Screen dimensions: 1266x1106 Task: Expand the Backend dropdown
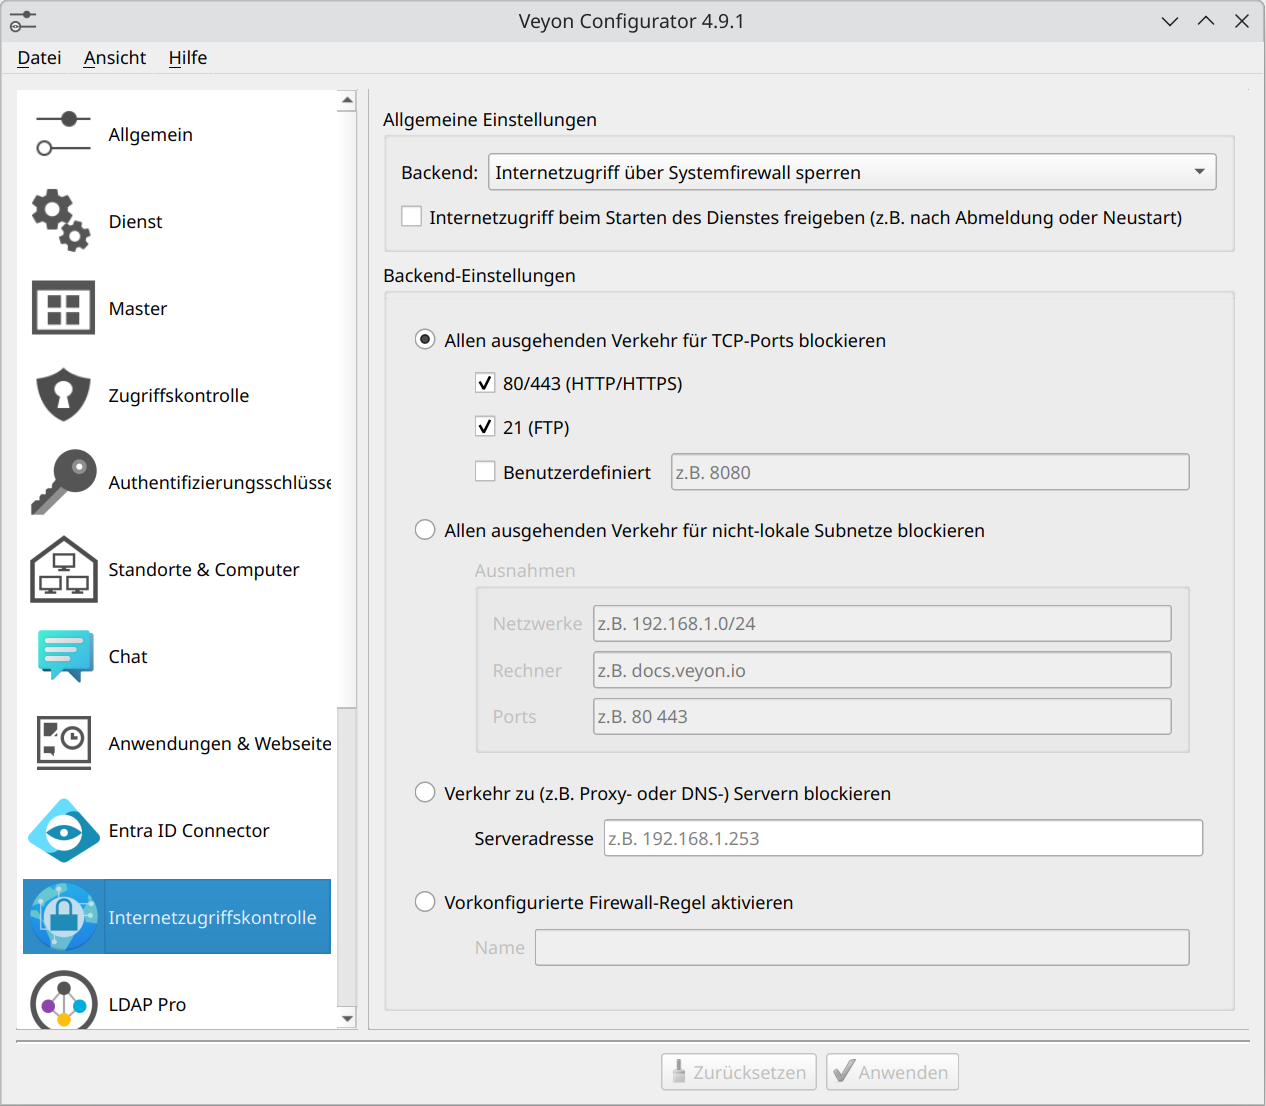[851, 172]
